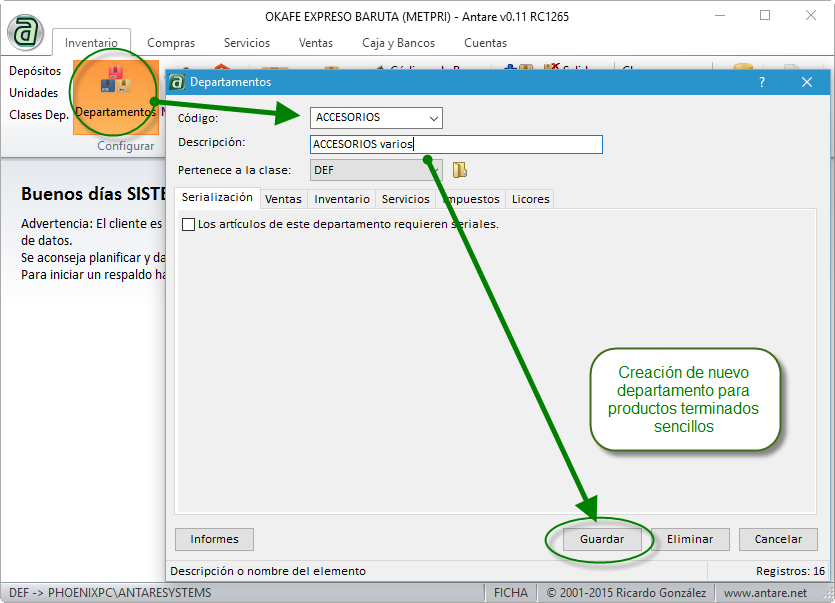Image resolution: width=835 pixels, height=603 pixels.
Task: Click the dialog help question mark
Action: point(762,82)
